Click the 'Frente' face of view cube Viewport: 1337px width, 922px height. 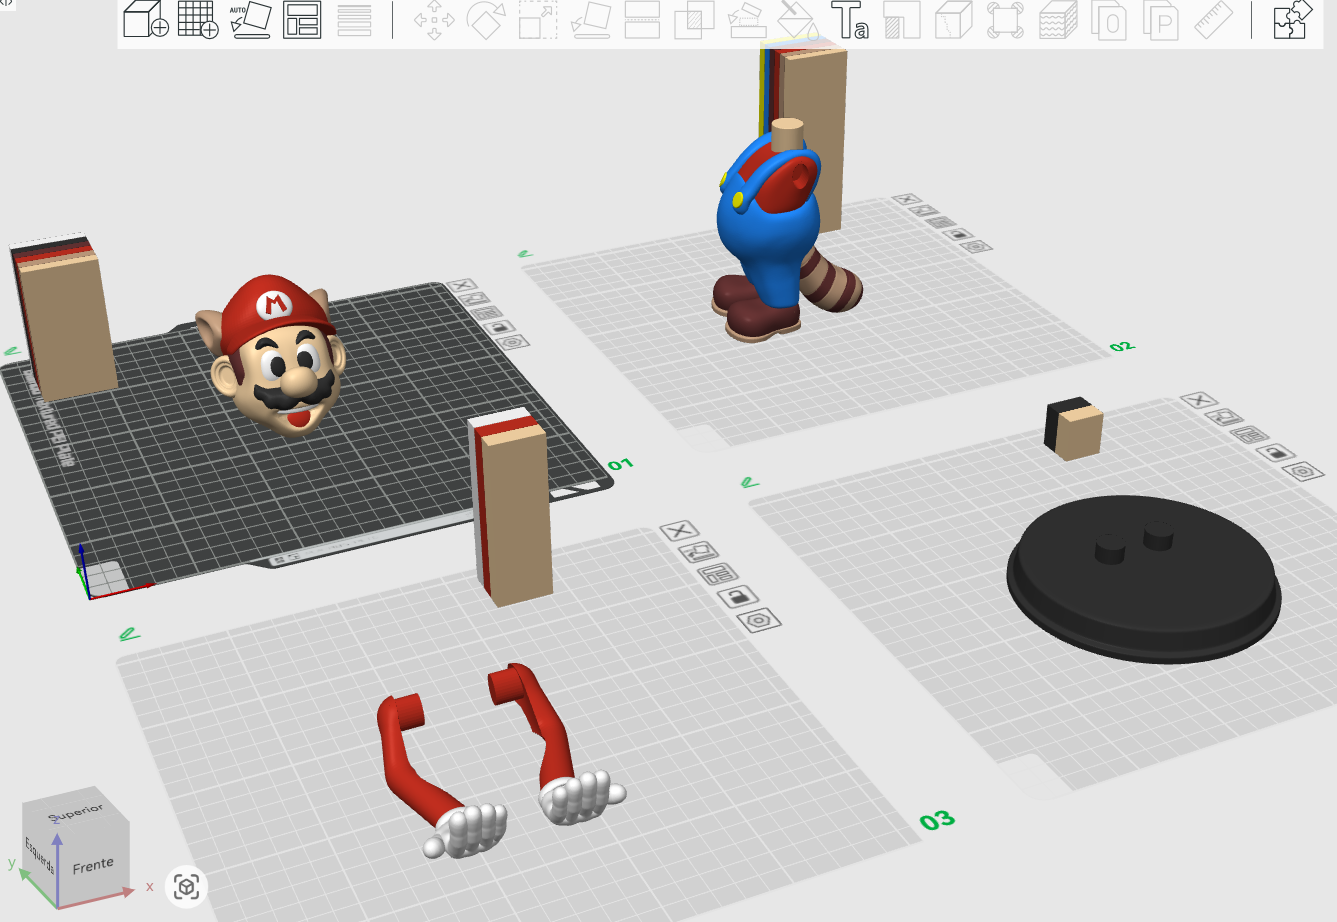click(x=93, y=866)
